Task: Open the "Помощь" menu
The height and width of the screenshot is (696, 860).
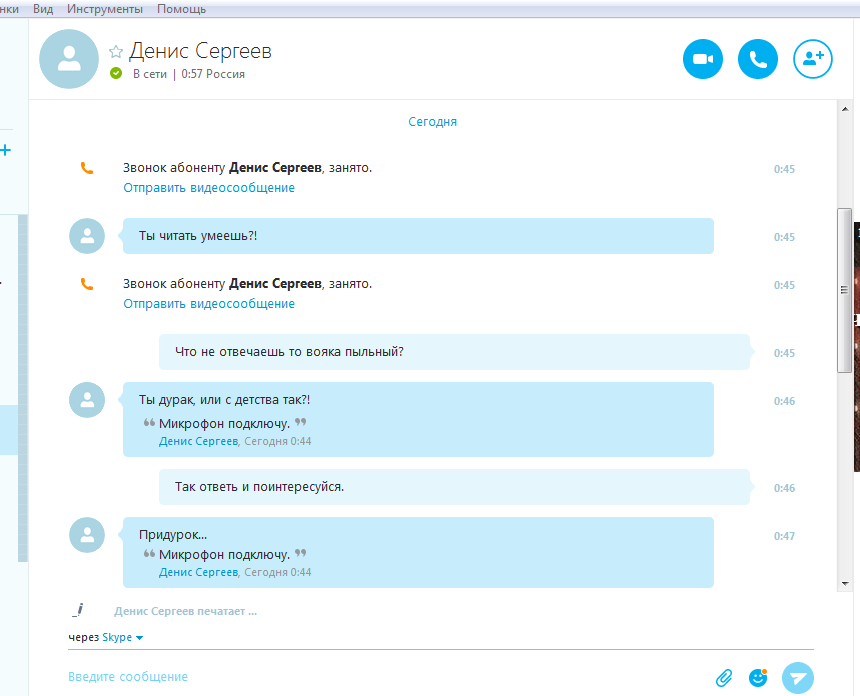Action: tap(181, 9)
